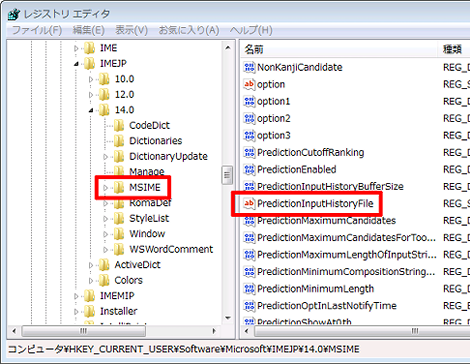This screenshot has height=364, width=470.
Task: Open the 表示(V) menu
Action: (131, 30)
